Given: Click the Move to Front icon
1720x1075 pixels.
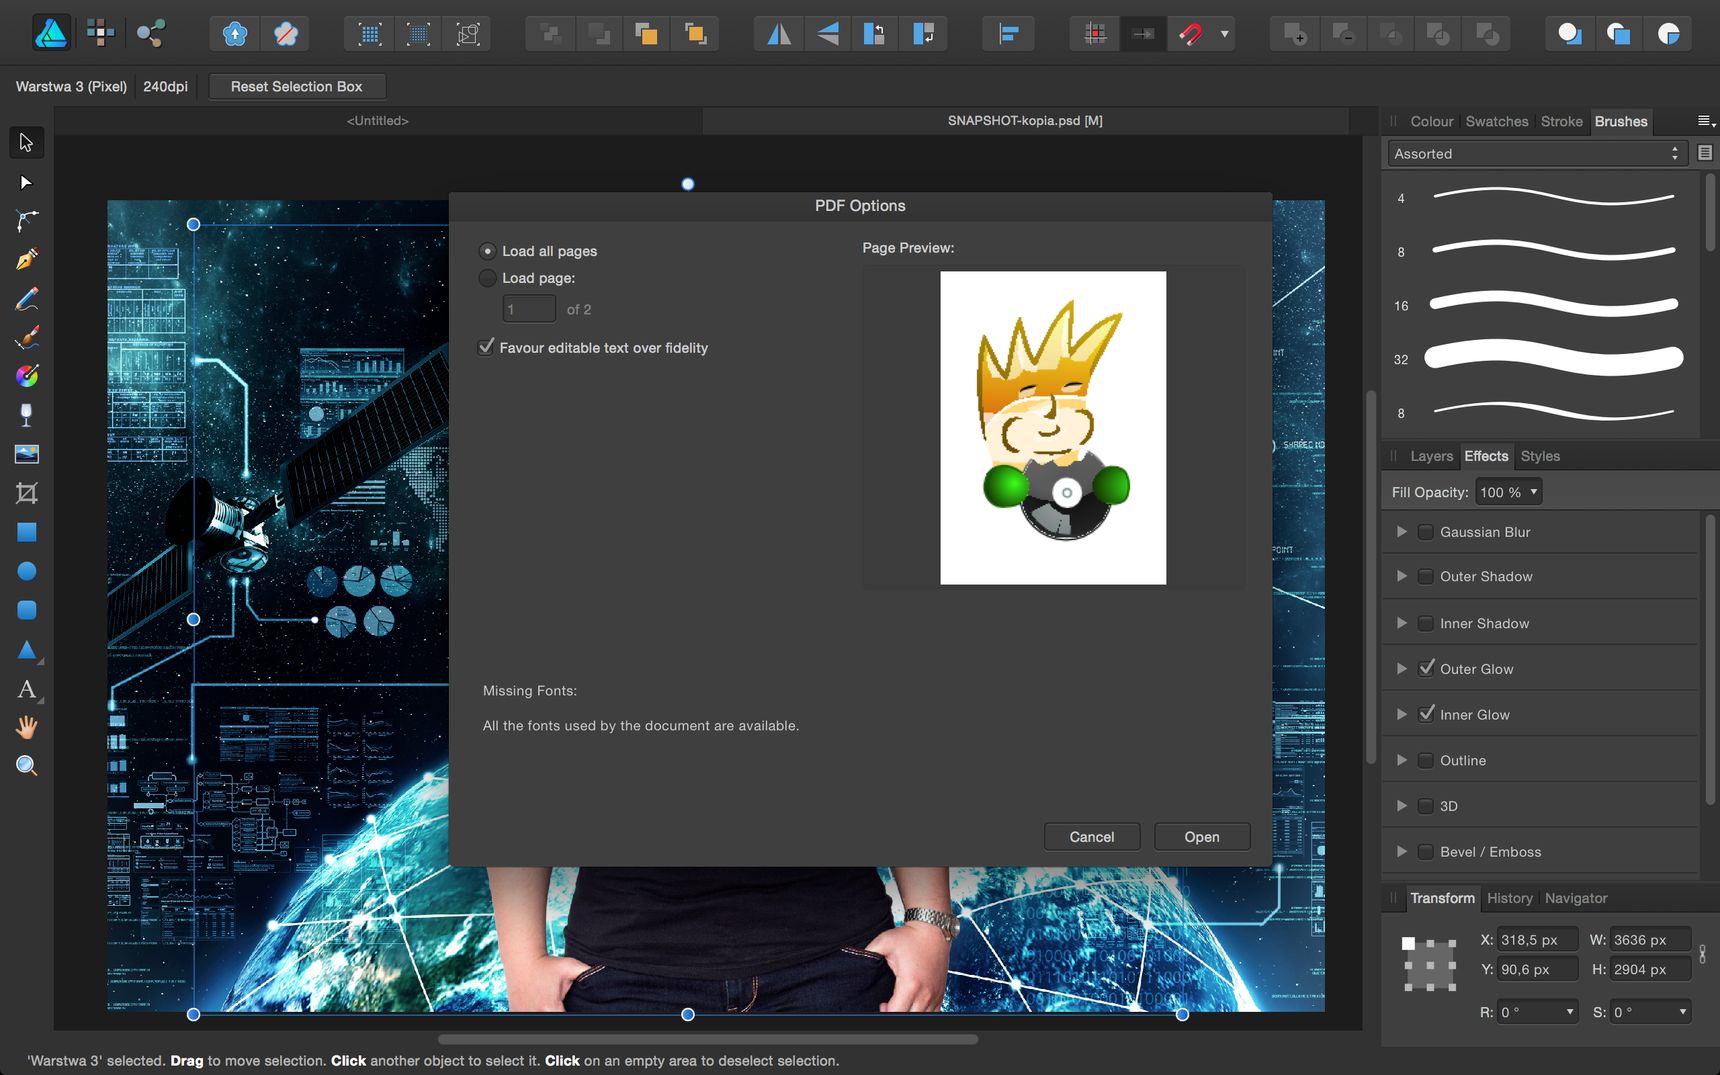Looking at the screenshot, I should pyautogui.click(x=695, y=34).
